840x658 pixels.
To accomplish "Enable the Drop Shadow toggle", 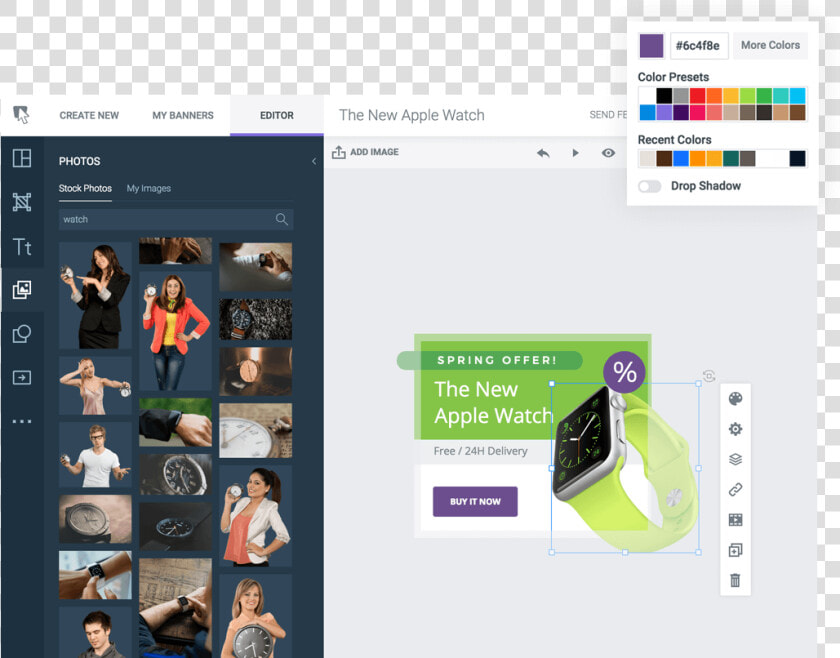I will 649,186.
